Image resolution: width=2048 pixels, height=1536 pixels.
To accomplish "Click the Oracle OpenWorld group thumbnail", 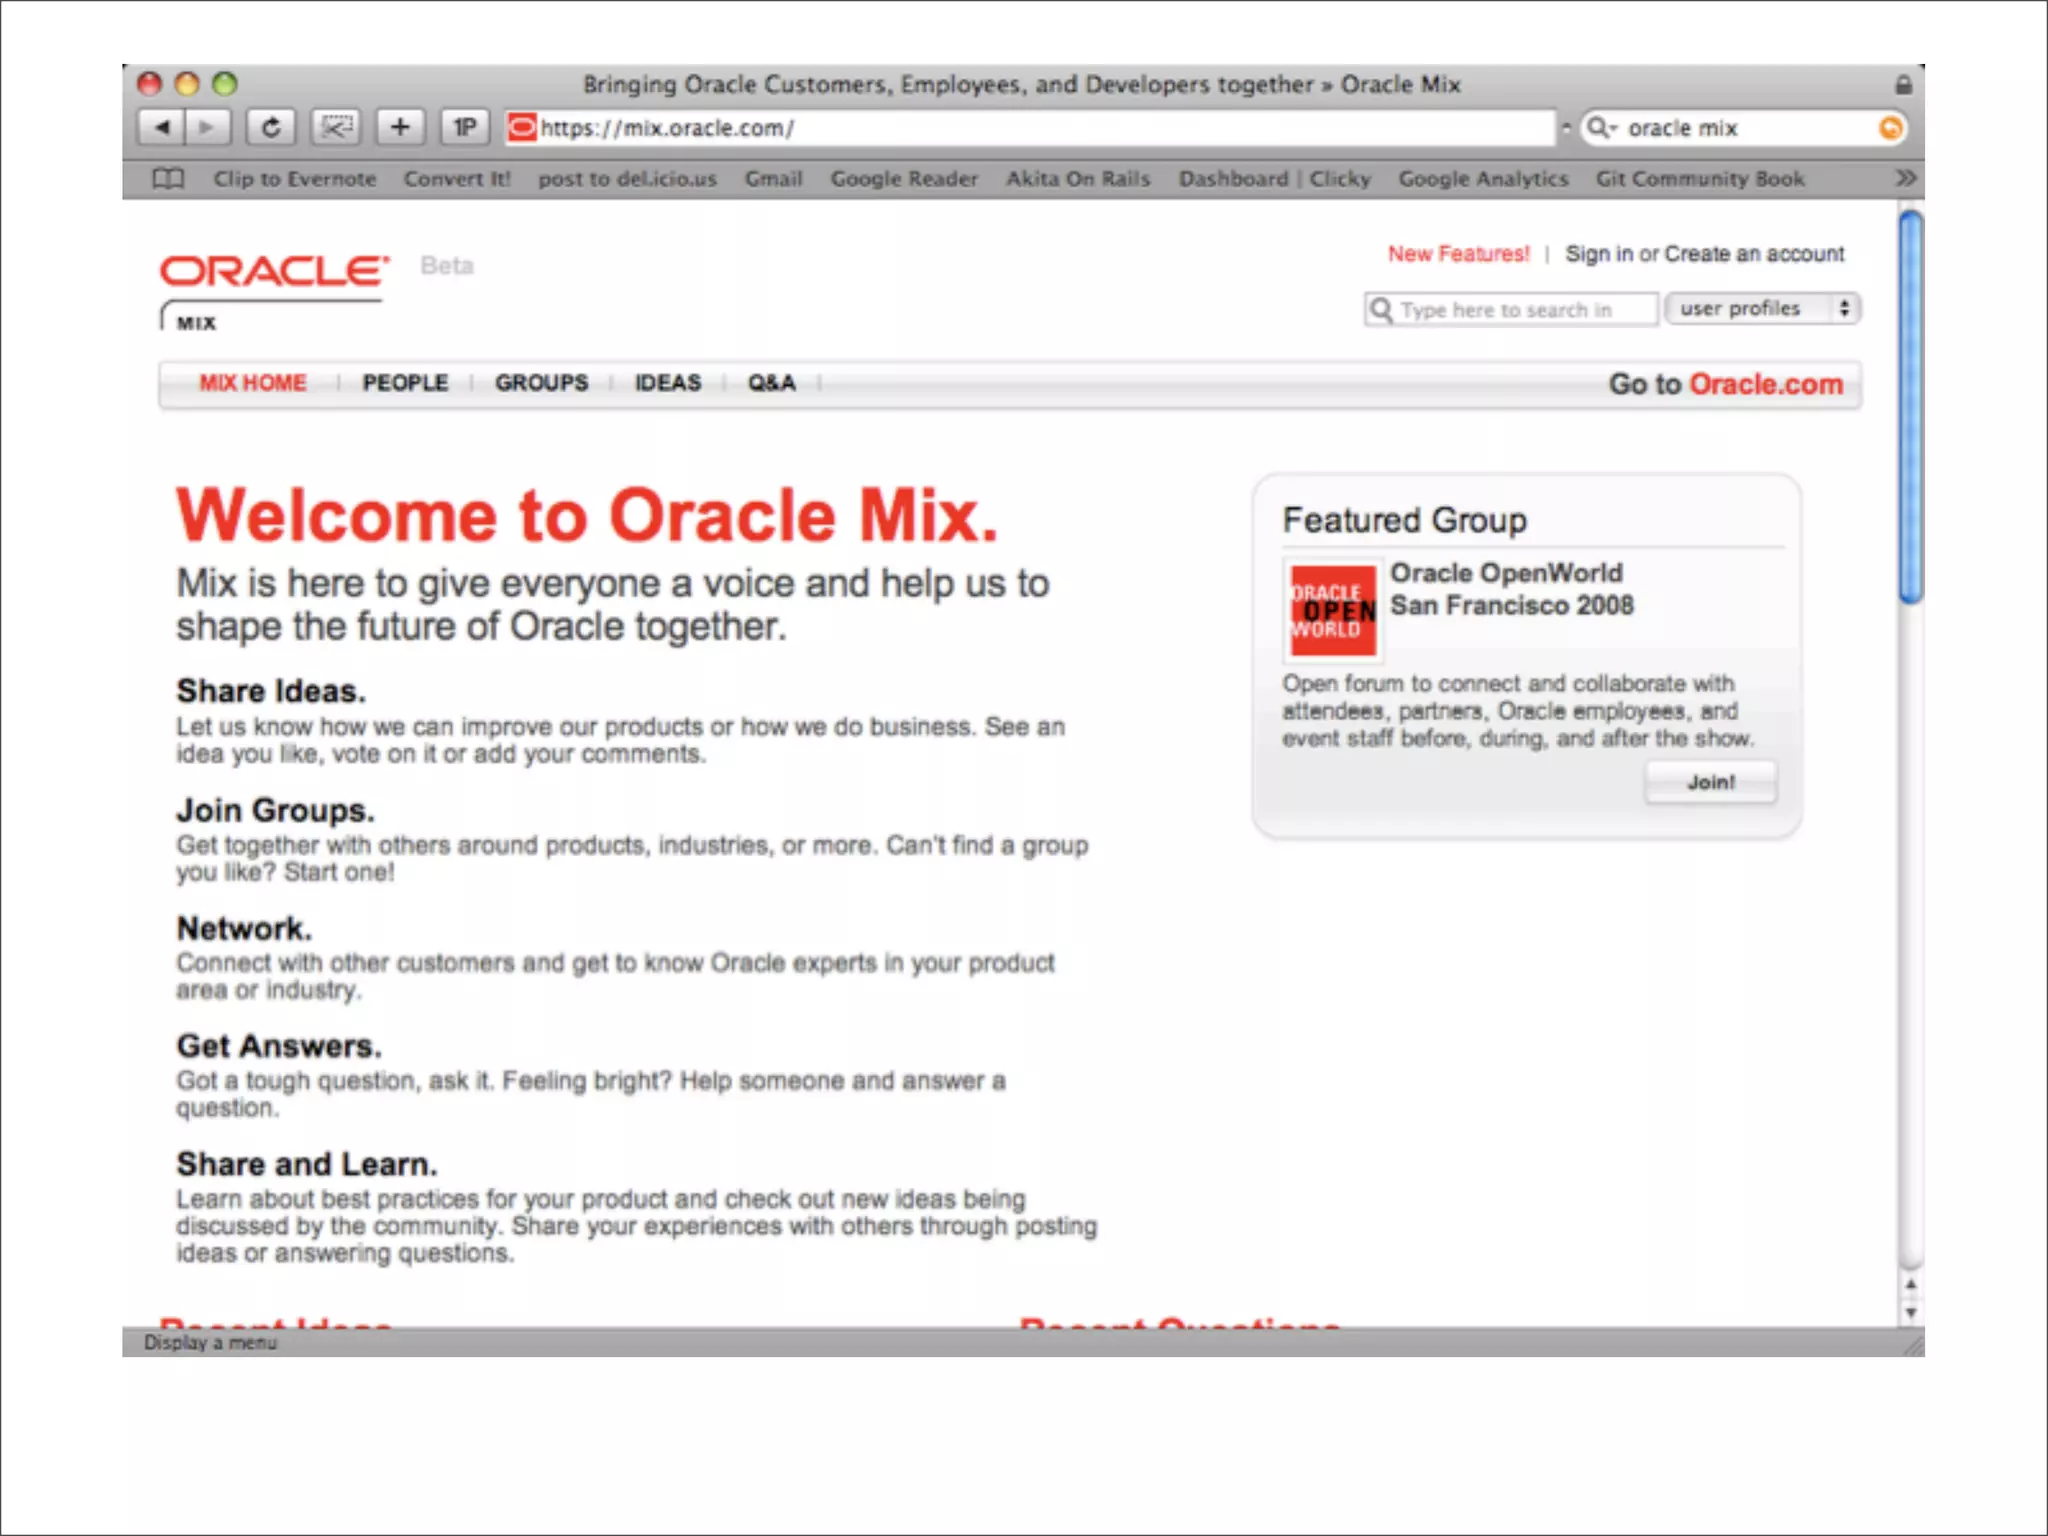I will 1333,610.
